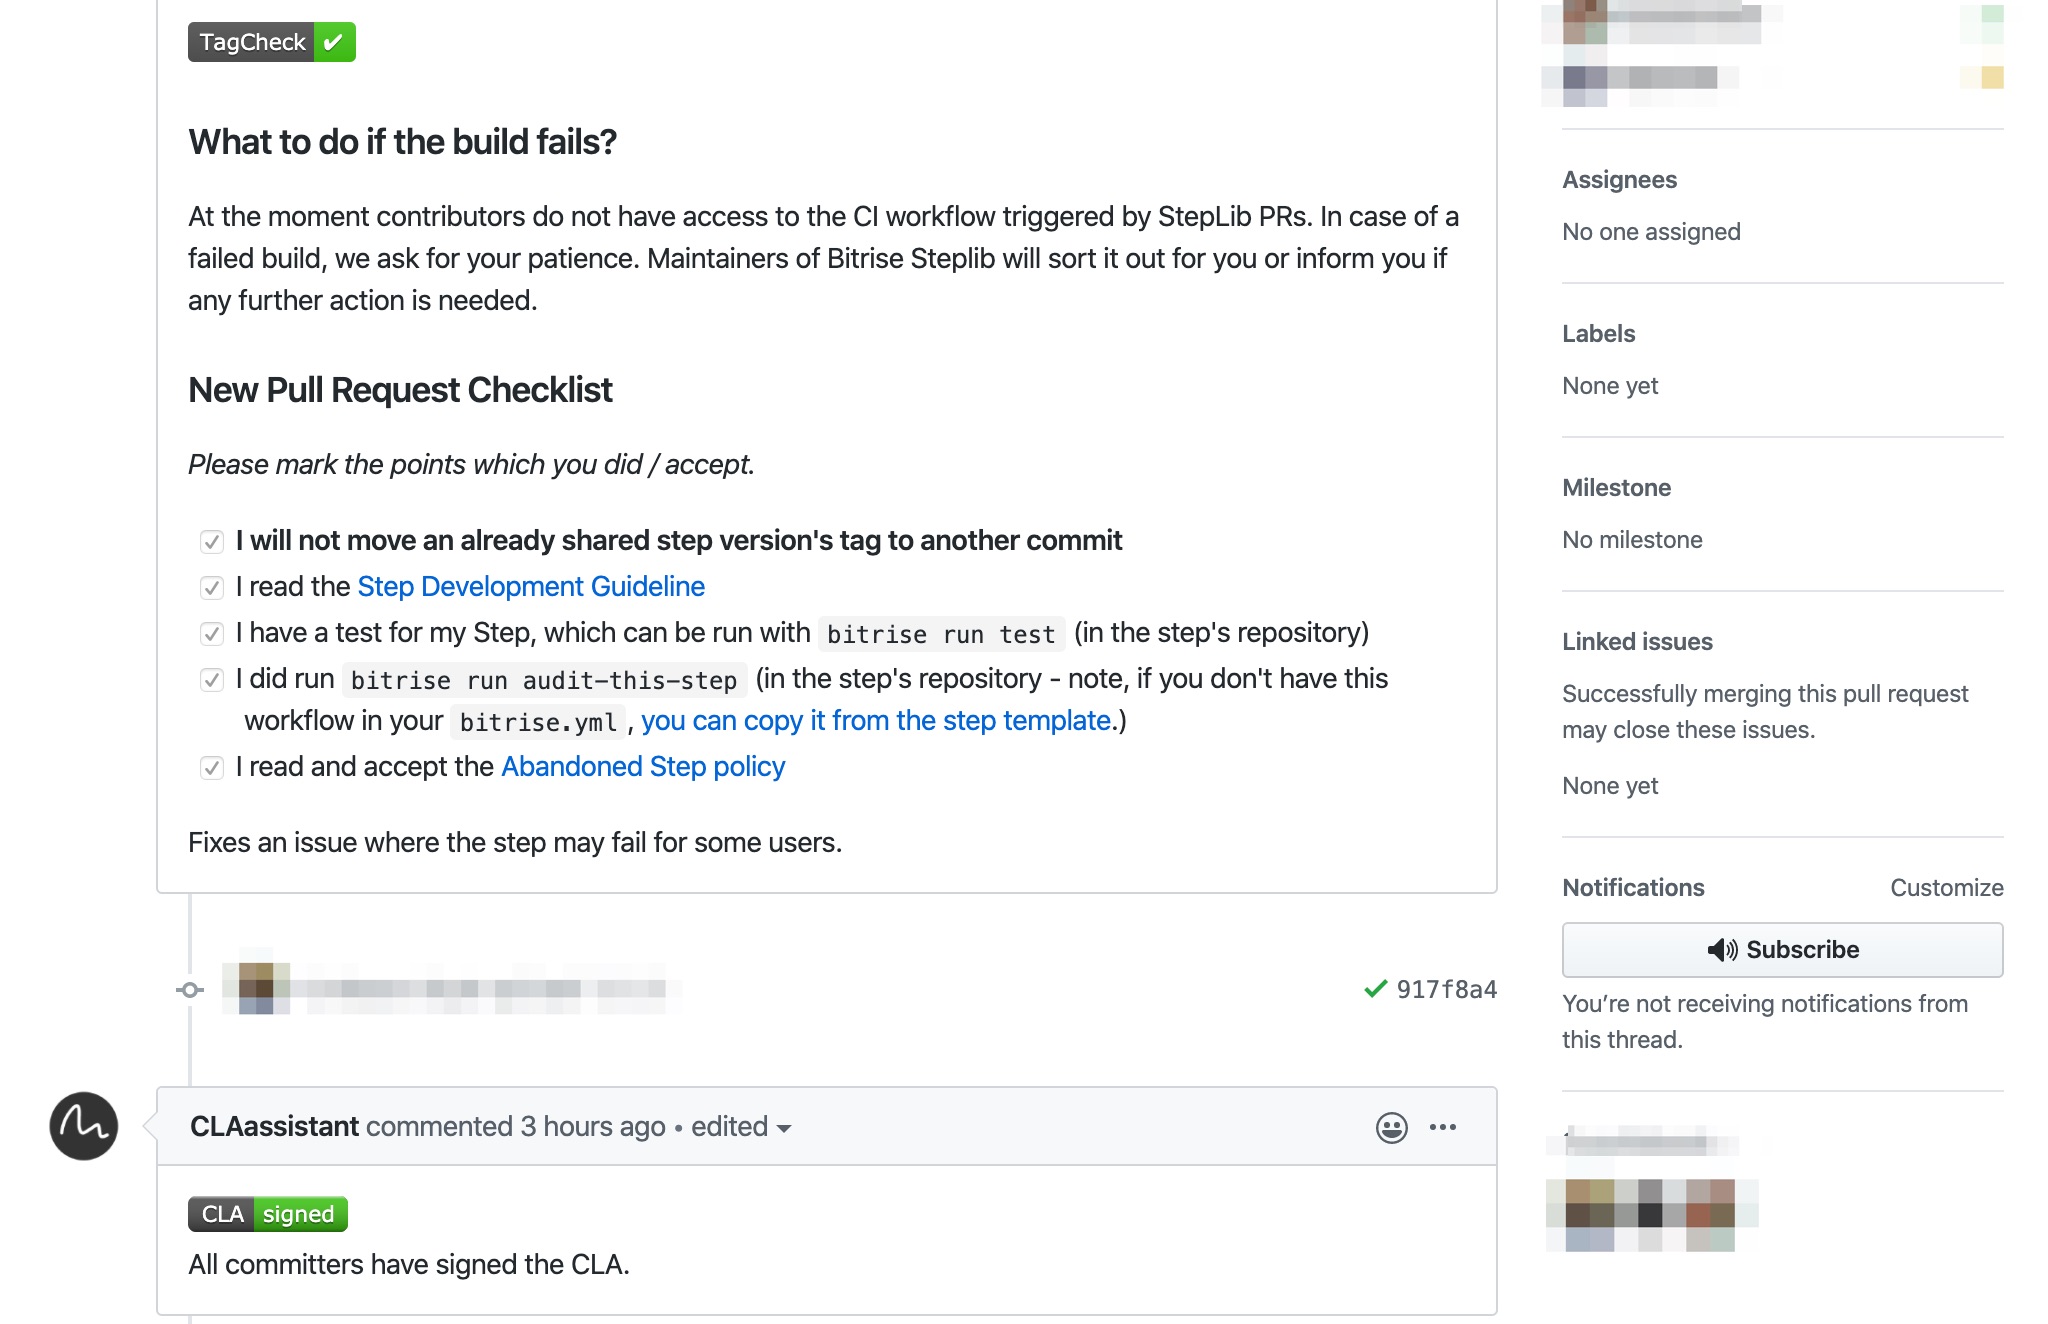The height and width of the screenshot is (1324, 2048).
Task: Open the Labels section
Action: pyautogui.click(x=1598, y=334)
